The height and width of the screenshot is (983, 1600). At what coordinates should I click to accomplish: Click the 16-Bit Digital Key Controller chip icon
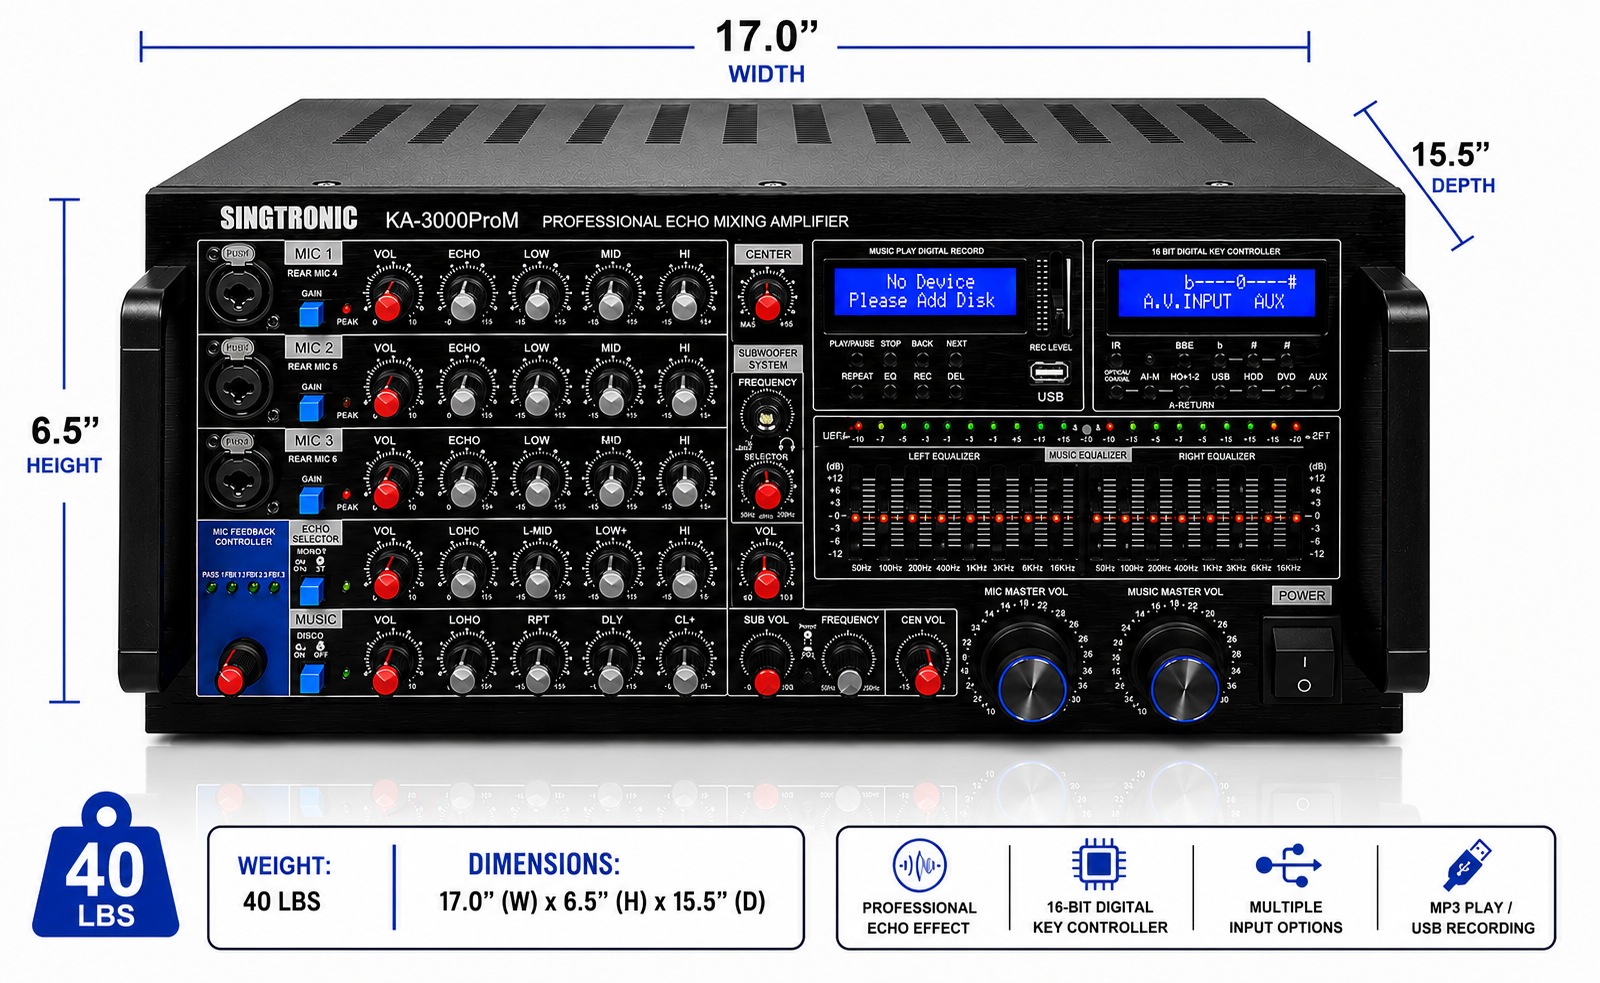click(x=1099, y=864)
